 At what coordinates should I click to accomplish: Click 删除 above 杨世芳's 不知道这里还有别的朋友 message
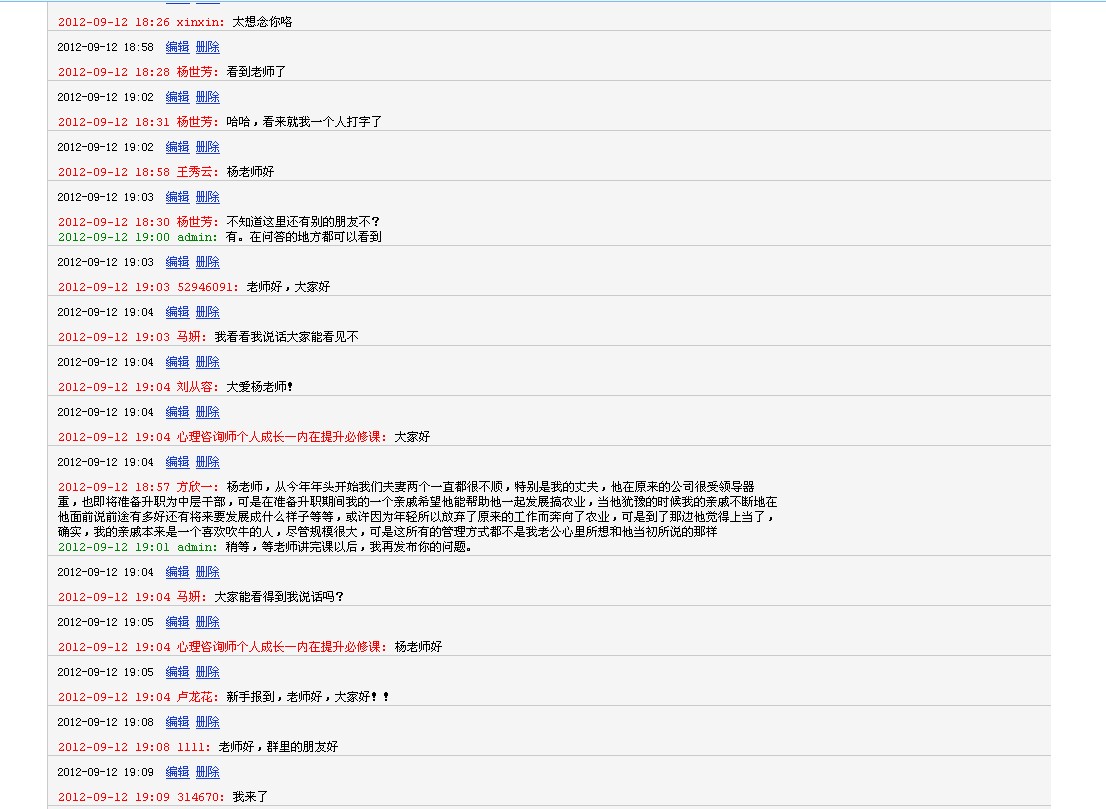[x=207, y=197]
